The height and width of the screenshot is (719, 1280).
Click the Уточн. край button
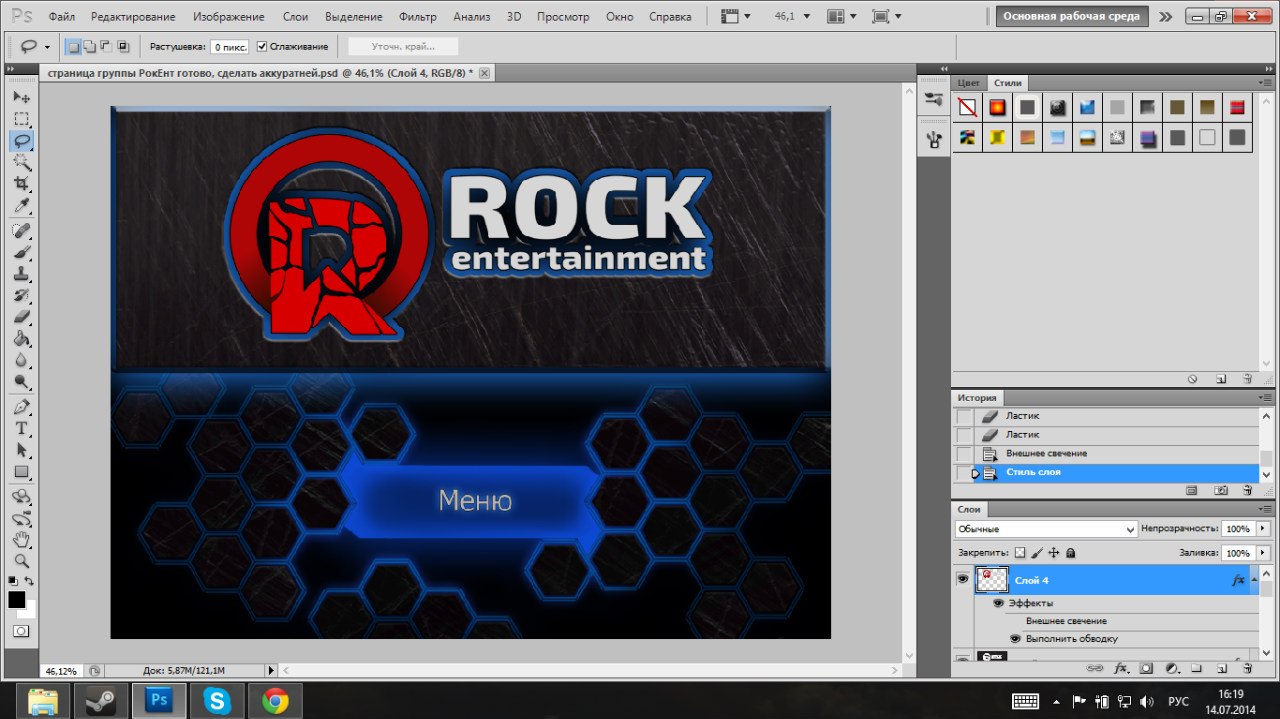[x=403, y=47]
